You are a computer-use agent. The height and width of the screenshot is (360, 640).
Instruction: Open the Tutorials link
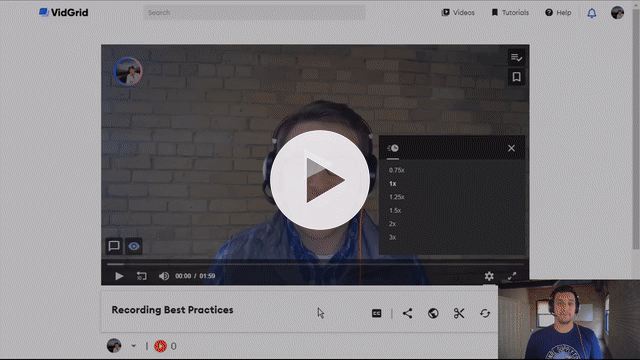pos(510,13)
